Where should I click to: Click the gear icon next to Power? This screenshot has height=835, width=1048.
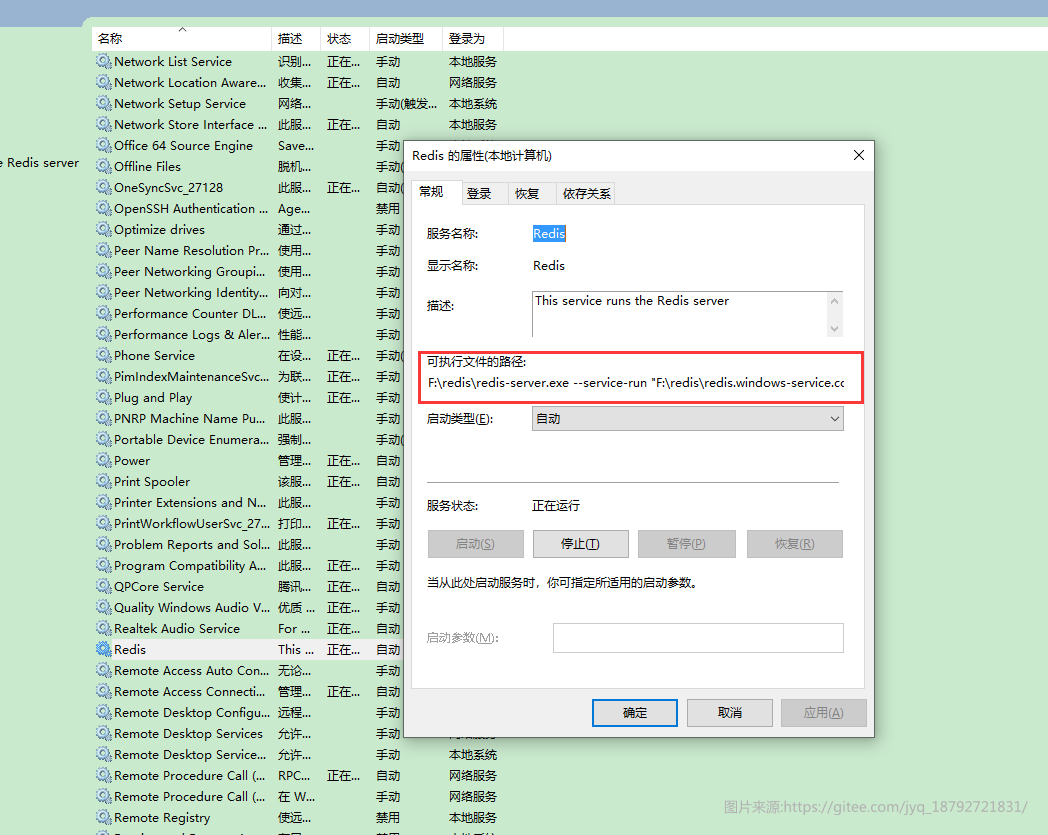pos(104,461)
